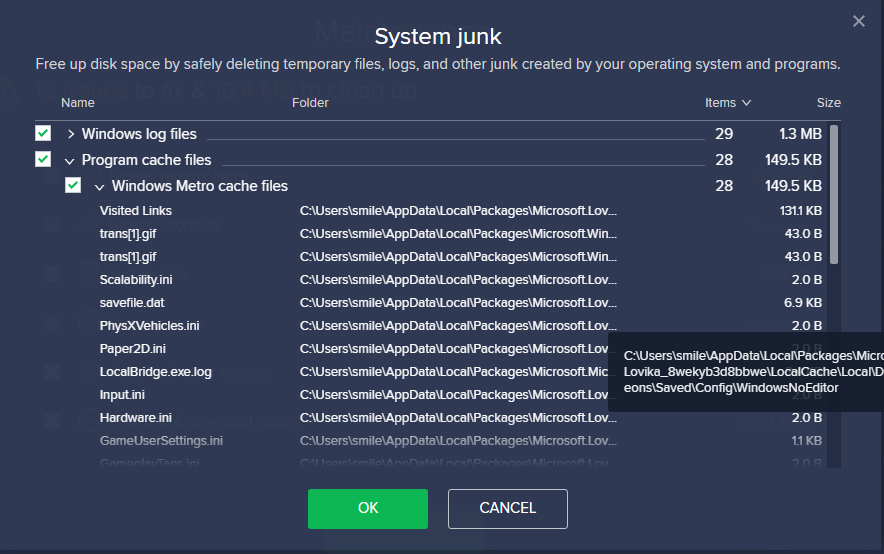The width and height of the screenshot is (884, 554).
Task: Expand the Windows log files group
Action: [70, 134]
